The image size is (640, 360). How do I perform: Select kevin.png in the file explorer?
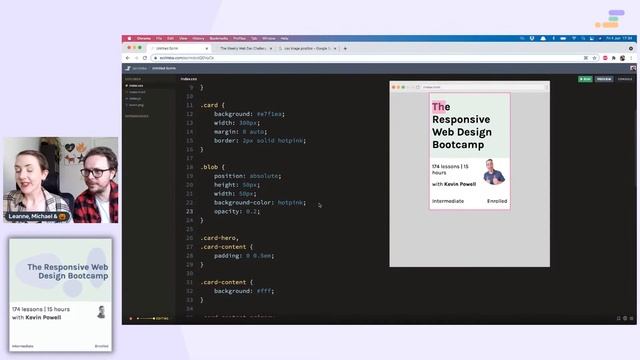pos(136,105)
